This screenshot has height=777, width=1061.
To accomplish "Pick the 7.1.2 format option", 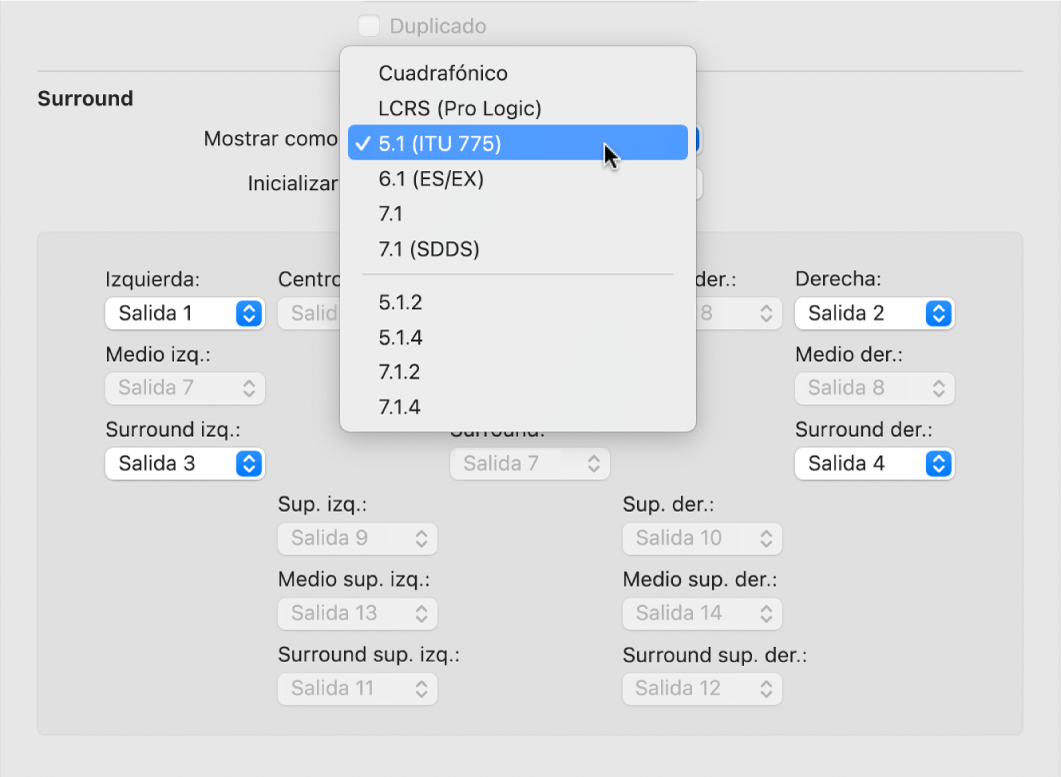I will [400, 372].
